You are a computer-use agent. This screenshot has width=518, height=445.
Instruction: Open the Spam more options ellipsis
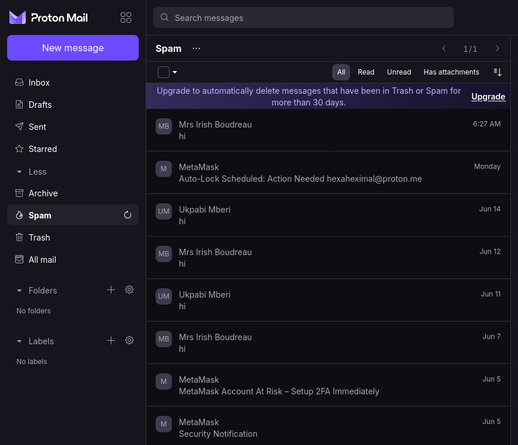pyautogui.click(x=196, y=48)
